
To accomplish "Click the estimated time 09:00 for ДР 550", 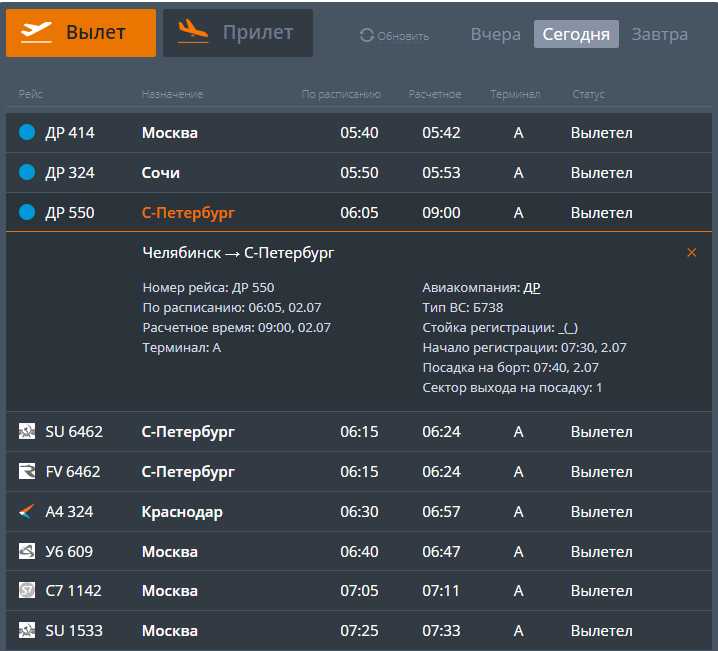I will [441, 213].
